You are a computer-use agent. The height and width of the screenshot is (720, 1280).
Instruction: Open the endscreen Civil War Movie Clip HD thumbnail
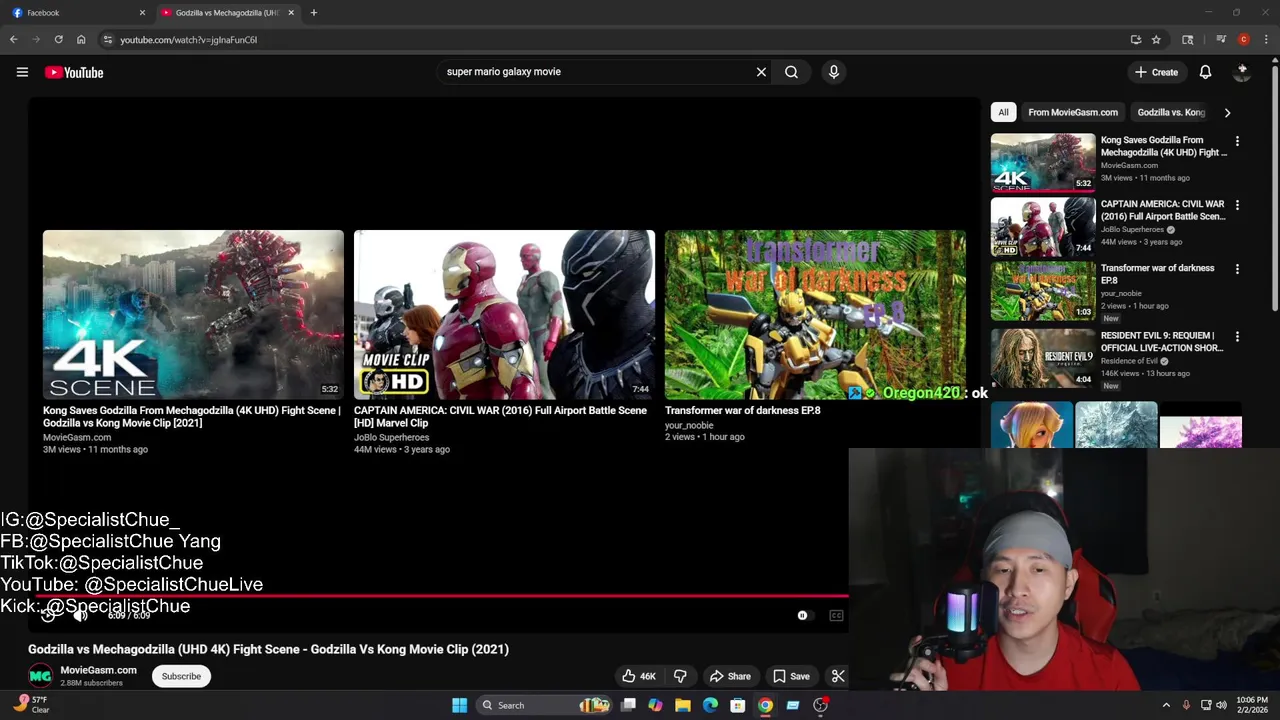[x=504, y=315]
